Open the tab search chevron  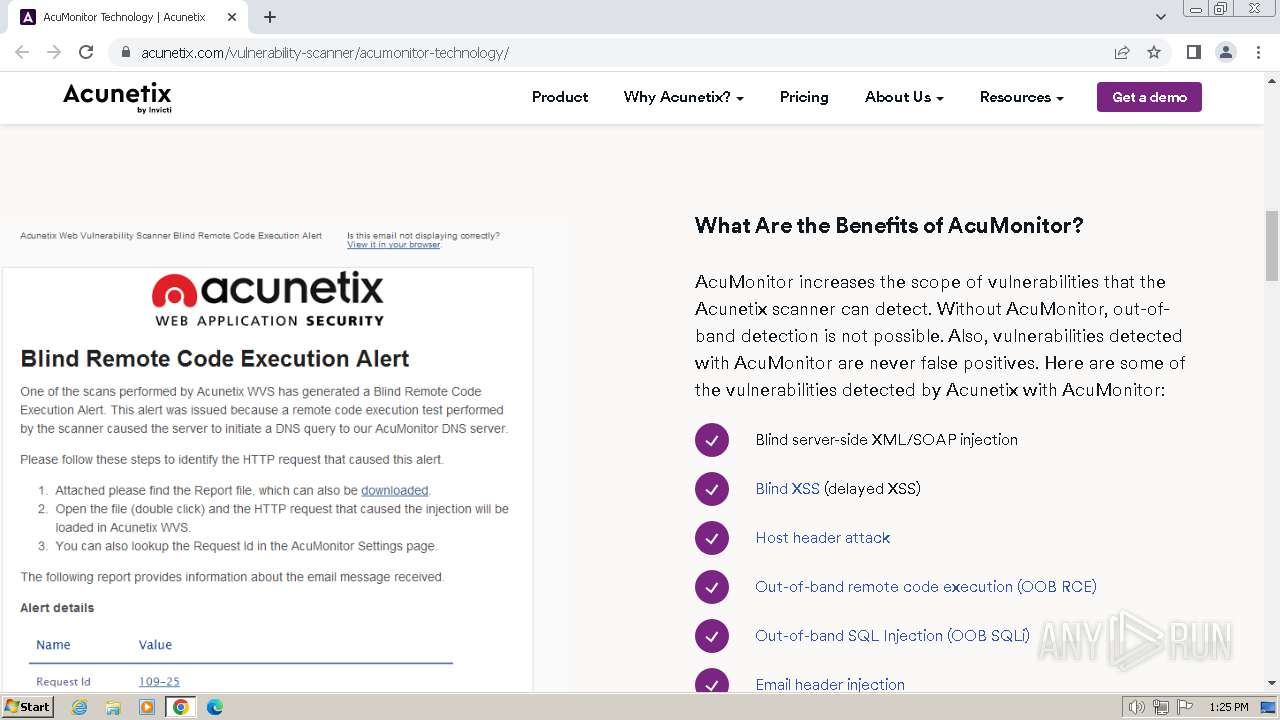click(x=1161, y=17)
